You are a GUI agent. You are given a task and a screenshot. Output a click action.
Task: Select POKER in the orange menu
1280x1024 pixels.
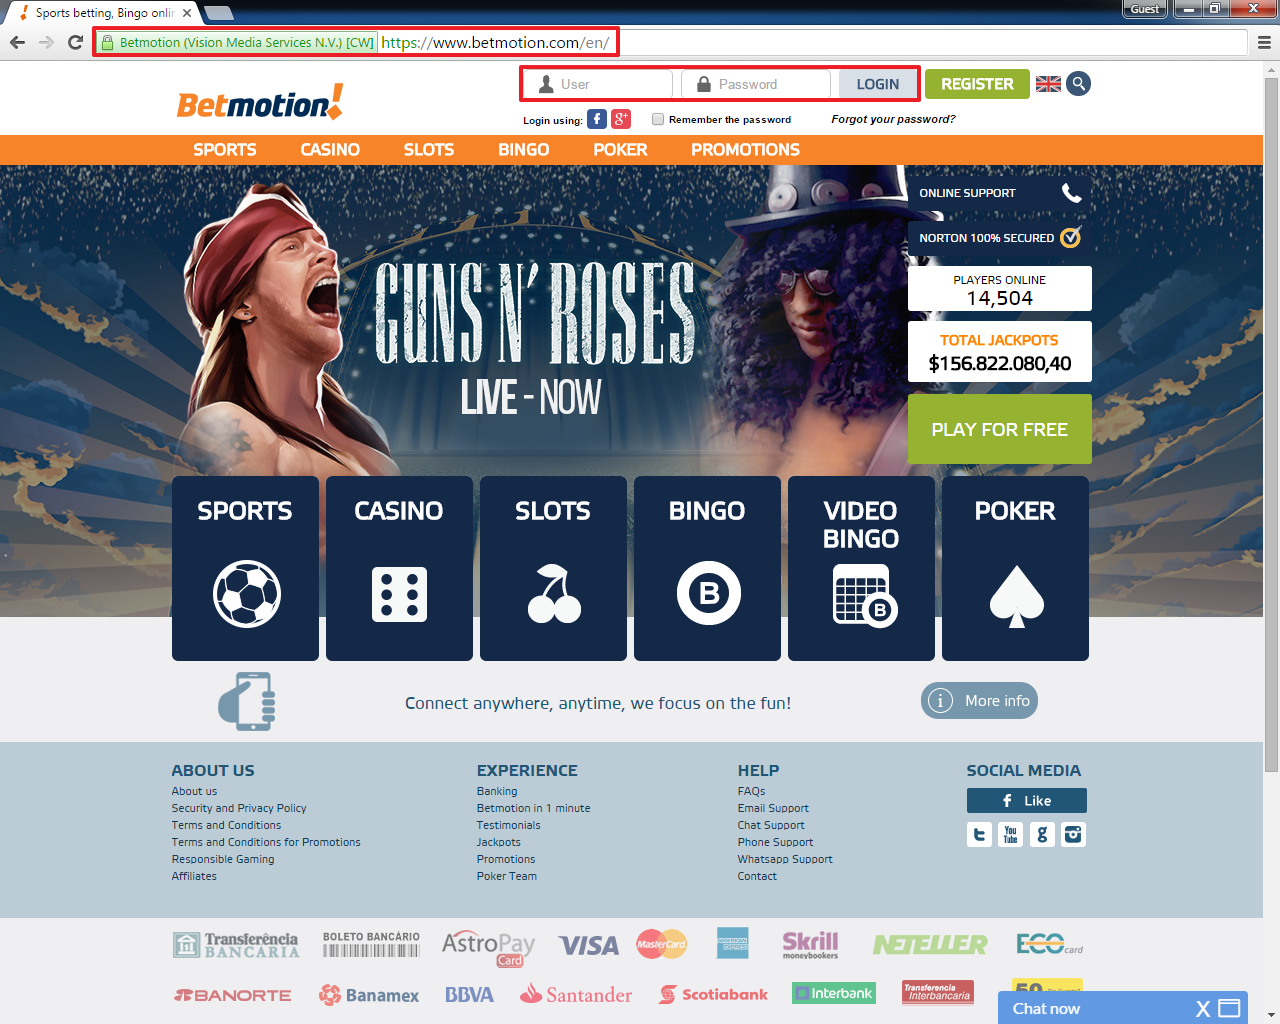coord(621,149)
